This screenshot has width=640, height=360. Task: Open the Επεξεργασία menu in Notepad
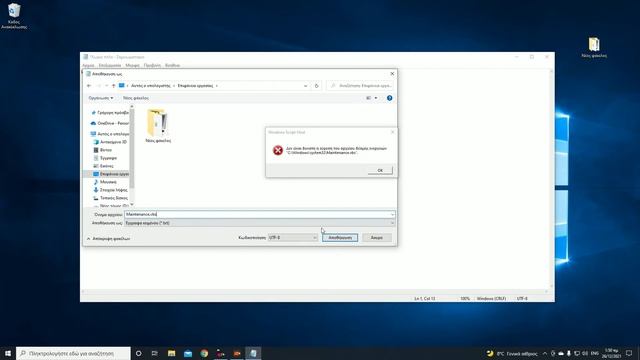coord(110,65)
